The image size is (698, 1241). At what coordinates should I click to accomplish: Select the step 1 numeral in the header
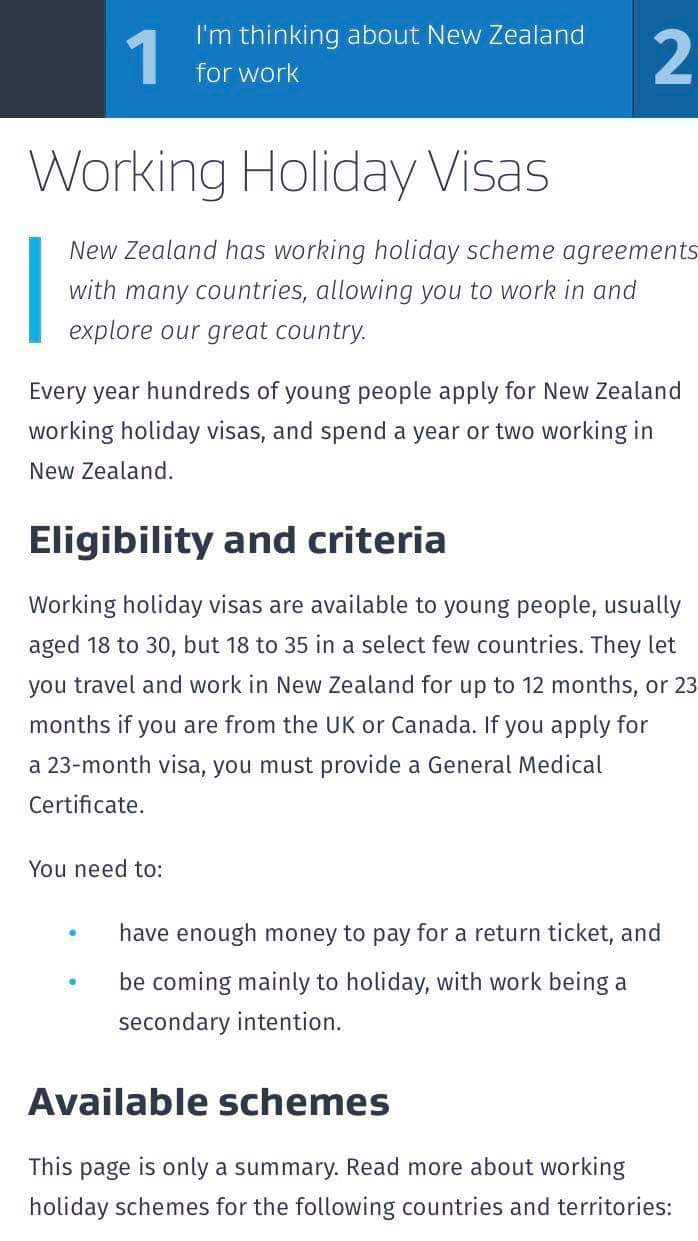pyautogui.click(x=142, y=58)
